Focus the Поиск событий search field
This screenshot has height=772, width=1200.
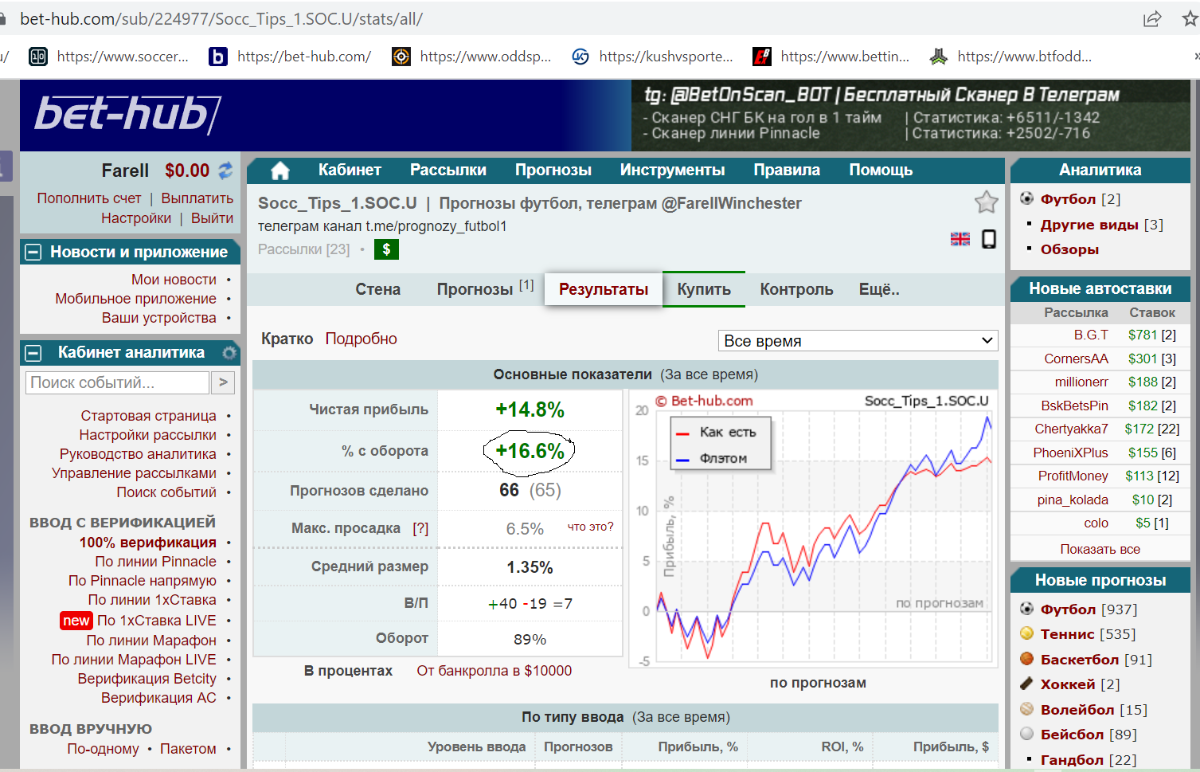pyautogui.click(x=117, y=382)
